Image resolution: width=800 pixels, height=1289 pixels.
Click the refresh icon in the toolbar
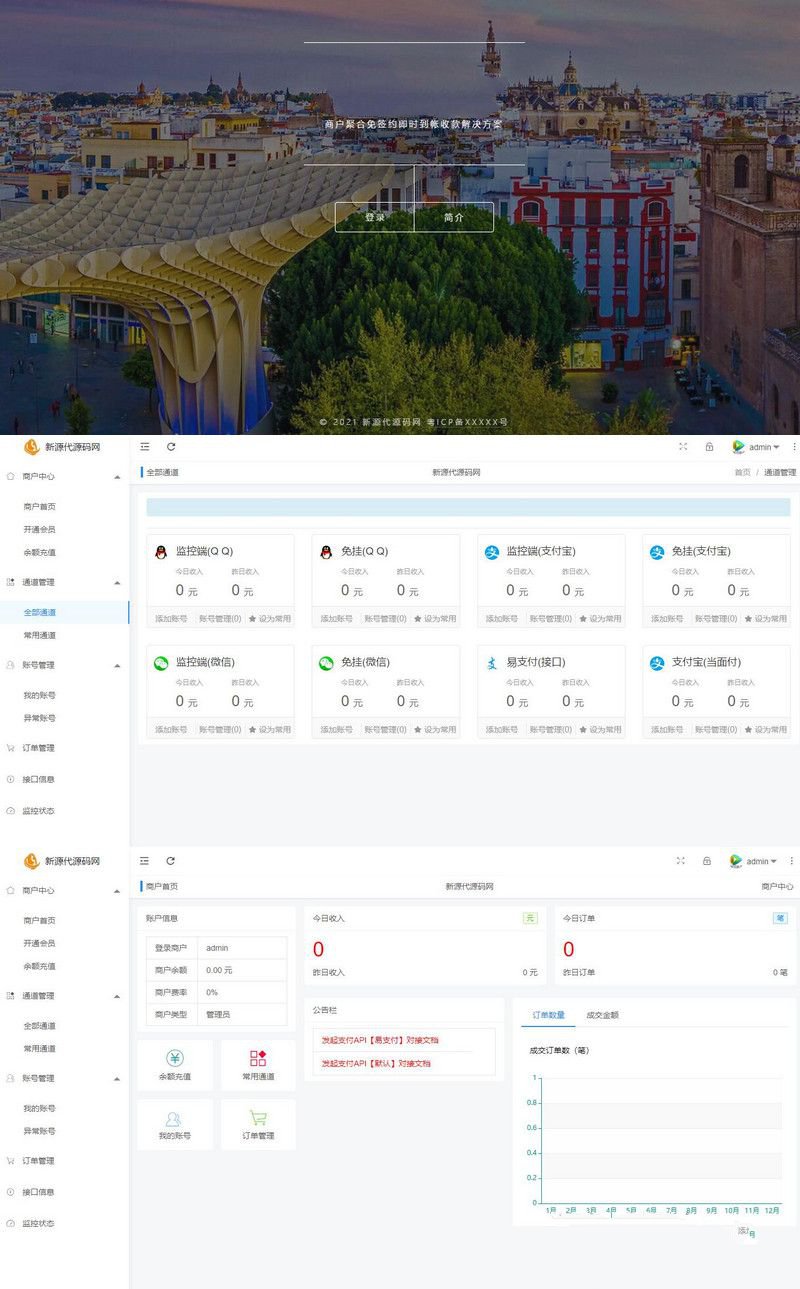tap(170, 447)
